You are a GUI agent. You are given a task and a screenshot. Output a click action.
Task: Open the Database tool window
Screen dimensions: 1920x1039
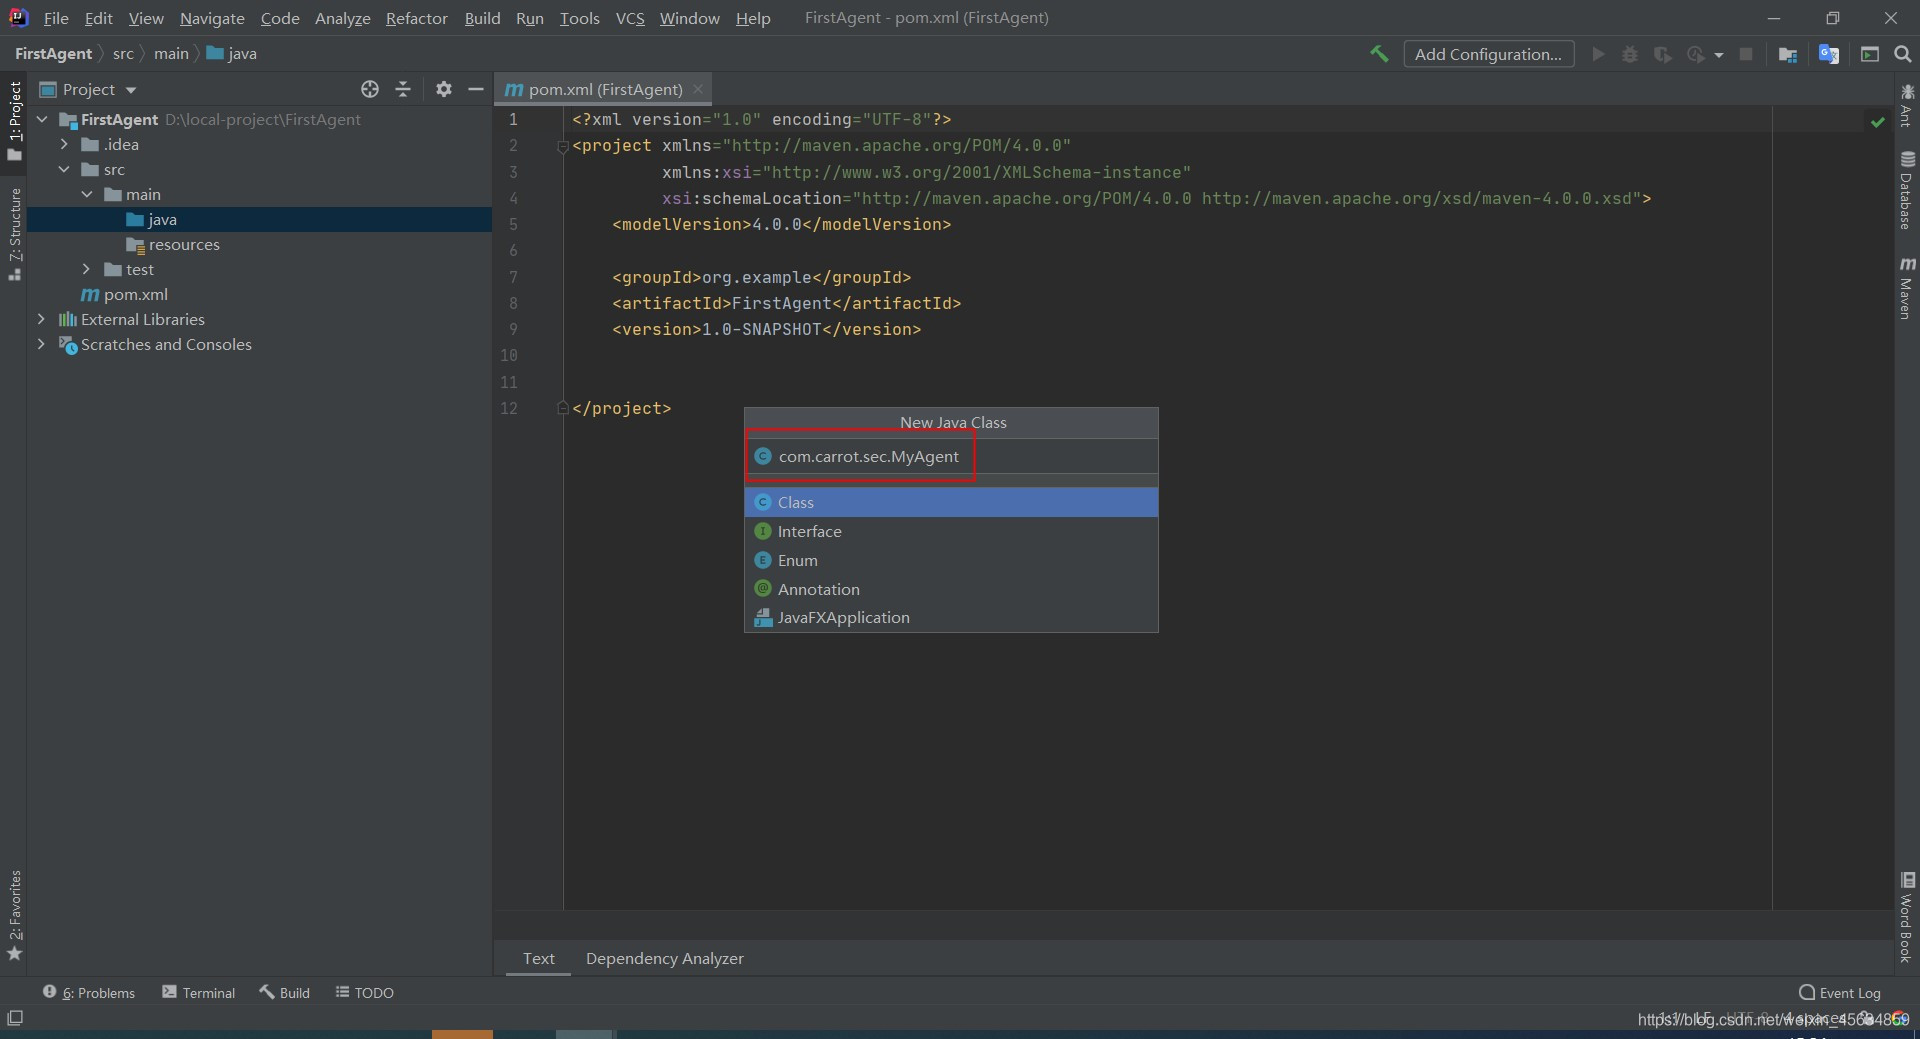click(x=1907, y=190)
